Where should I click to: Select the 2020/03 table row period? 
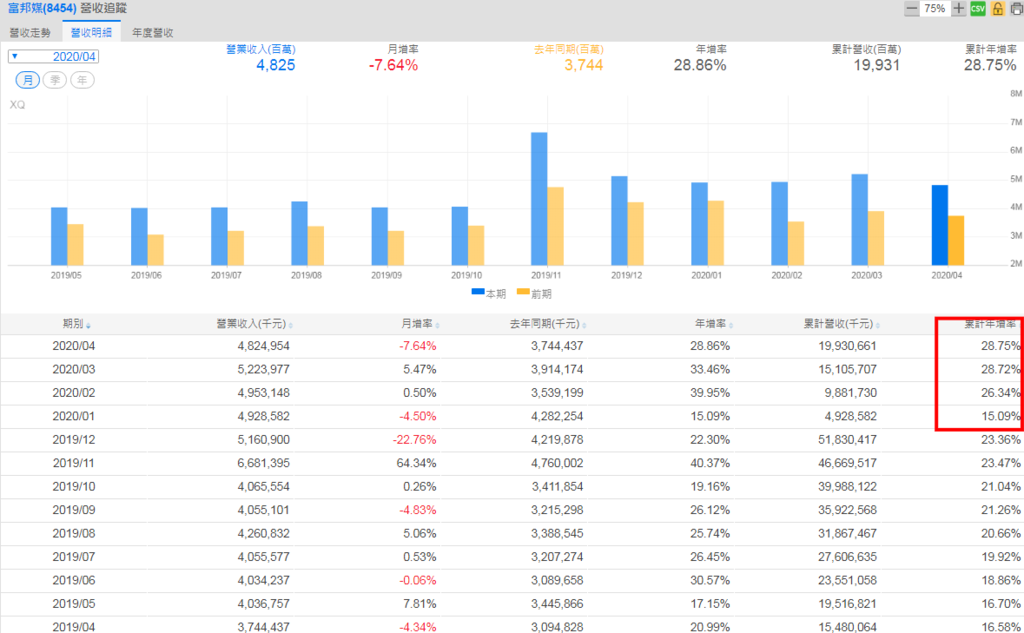[73, 370]
